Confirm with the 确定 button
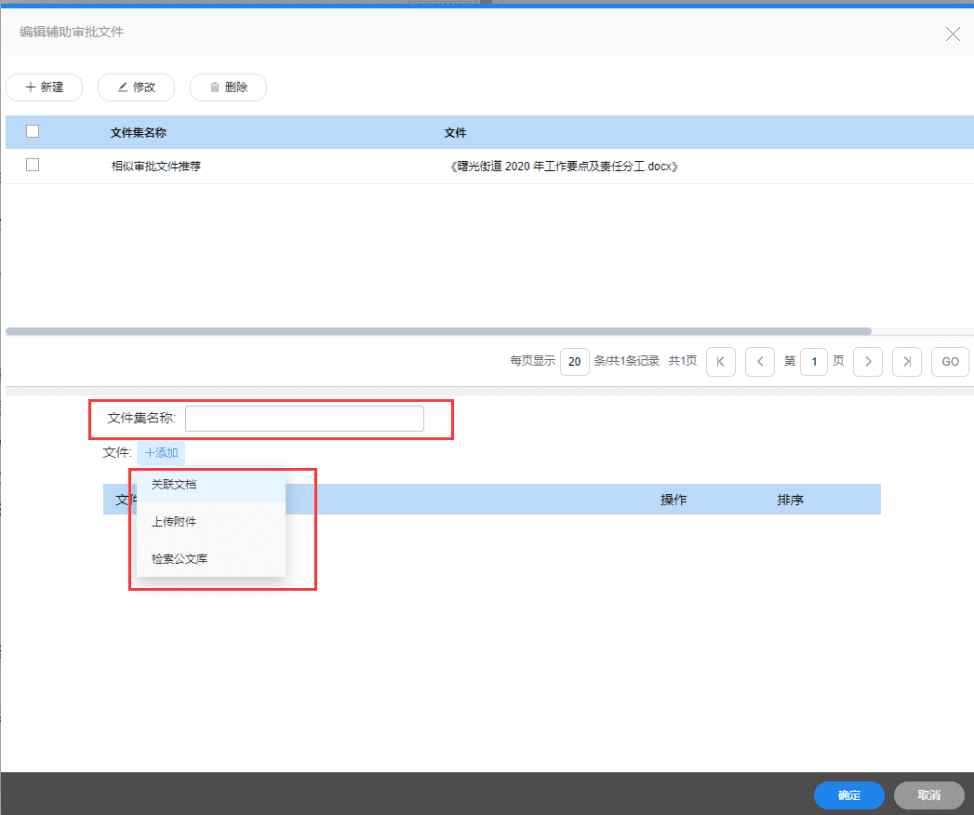 [849, 795]
